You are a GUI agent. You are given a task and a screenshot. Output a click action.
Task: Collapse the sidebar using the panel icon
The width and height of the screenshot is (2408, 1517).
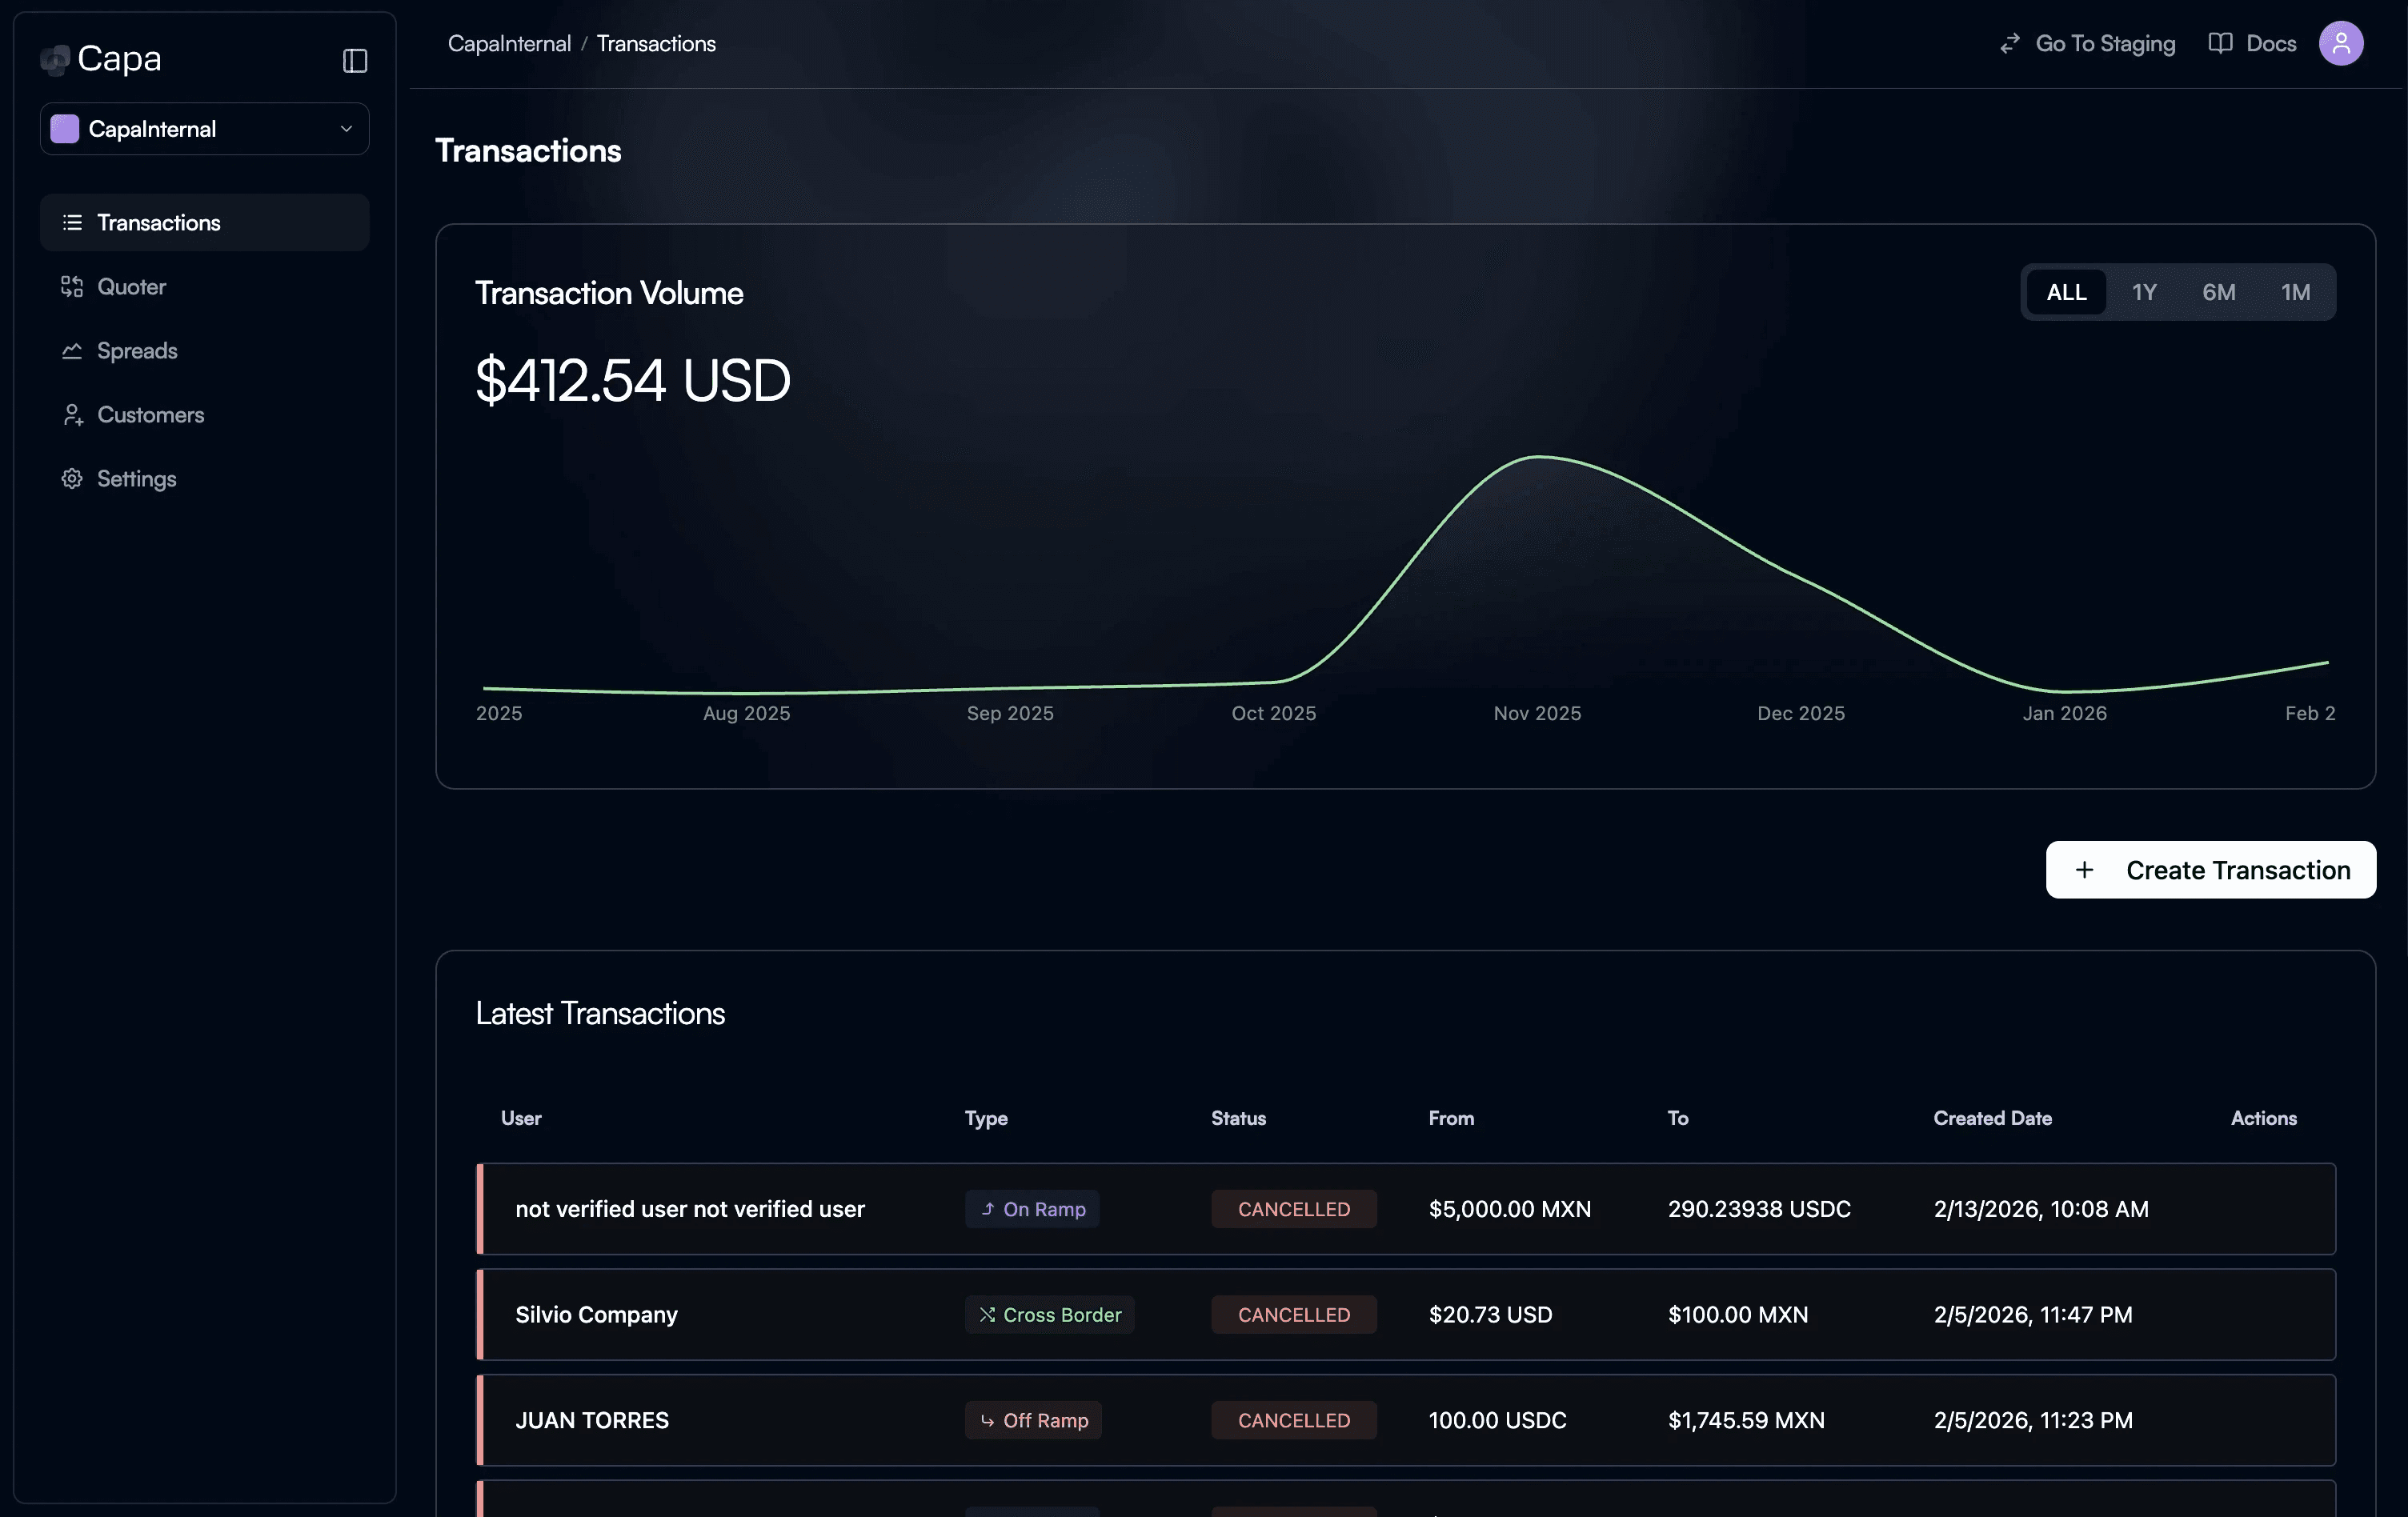click(355, 60)
